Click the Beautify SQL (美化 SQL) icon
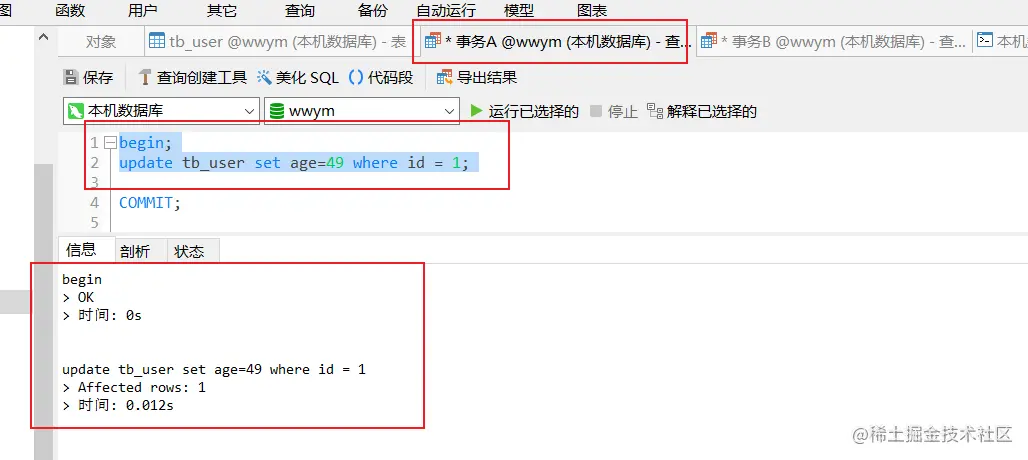Image resolution: width=1028 pixels, height=460 pixels. coord(264,77)
